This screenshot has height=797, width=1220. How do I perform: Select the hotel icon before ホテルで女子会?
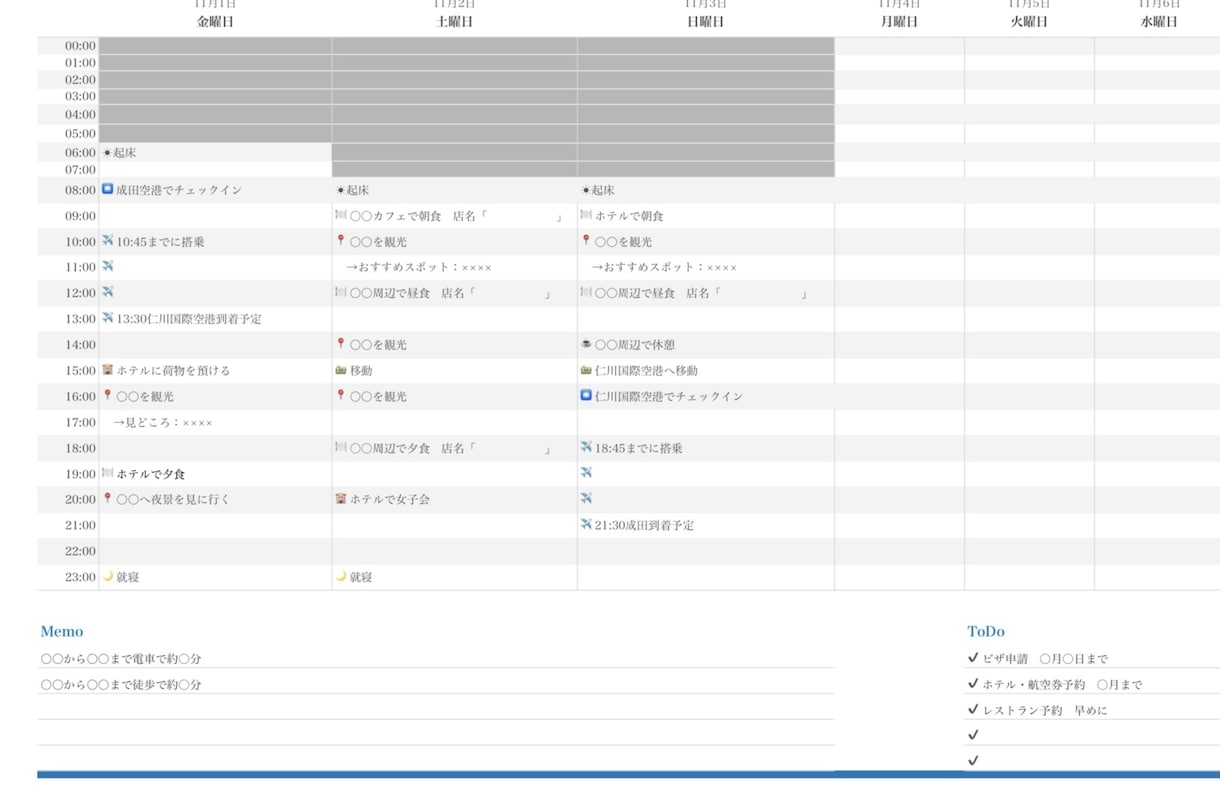coord(340,499)
